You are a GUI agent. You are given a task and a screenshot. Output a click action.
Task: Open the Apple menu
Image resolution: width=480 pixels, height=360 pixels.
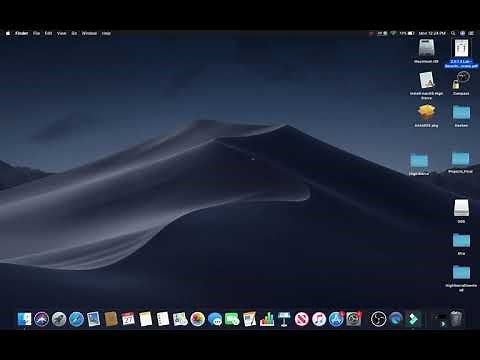[x=8, y=33]
